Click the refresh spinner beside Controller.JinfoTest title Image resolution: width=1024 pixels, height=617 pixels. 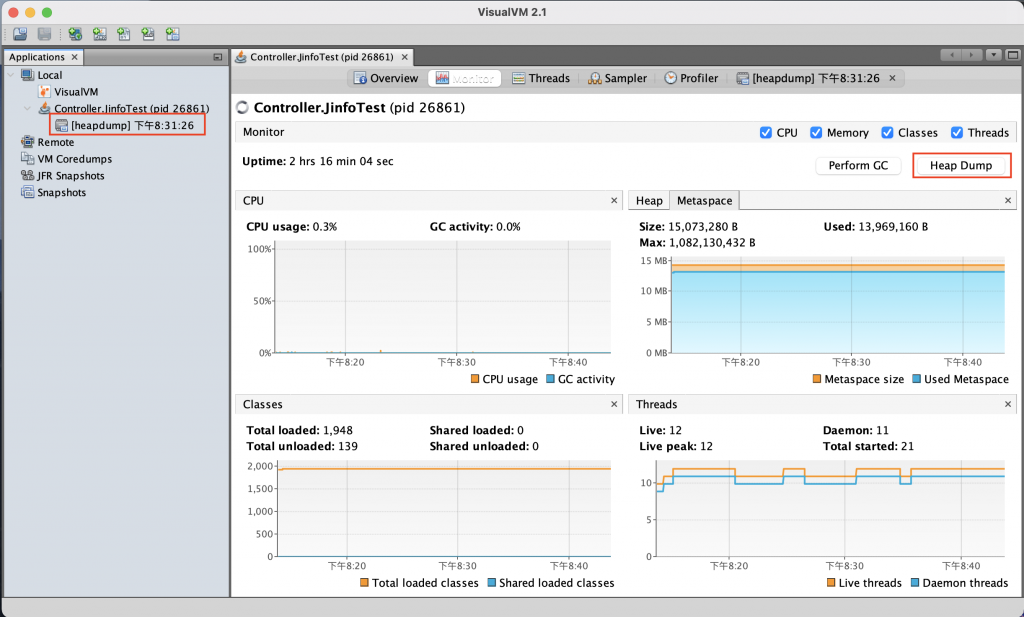pyautogui.click(x=243, y=108)
